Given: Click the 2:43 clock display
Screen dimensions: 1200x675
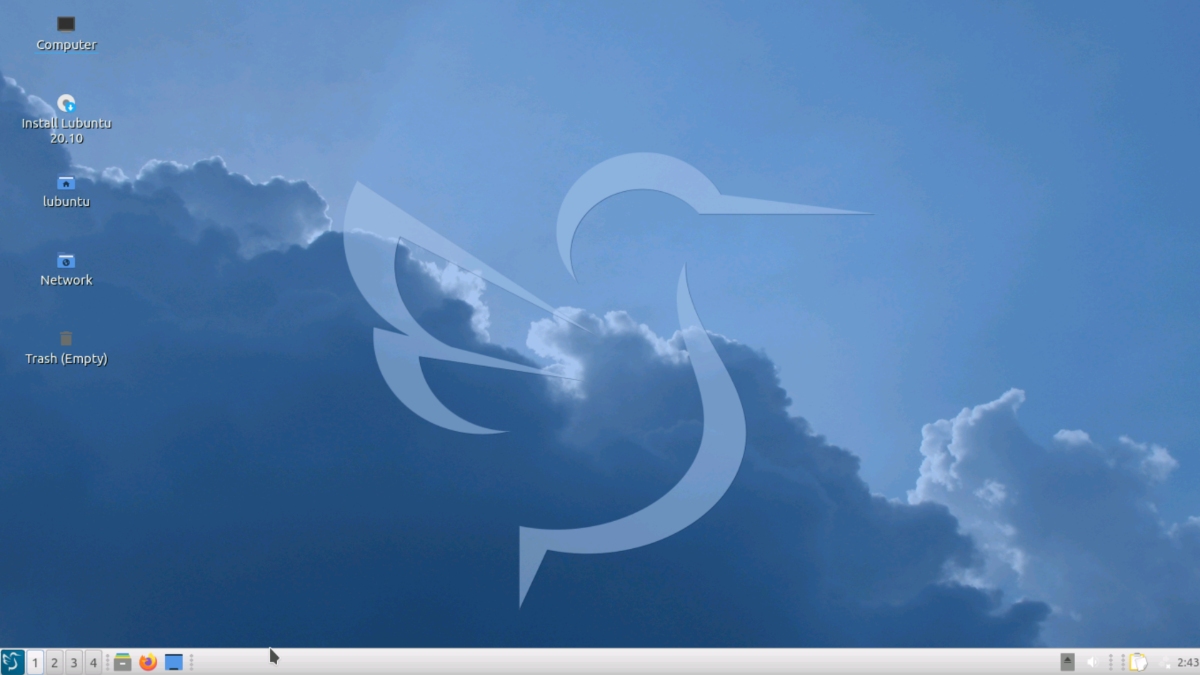Looking at the screenshot, I should click(1186, 661).
